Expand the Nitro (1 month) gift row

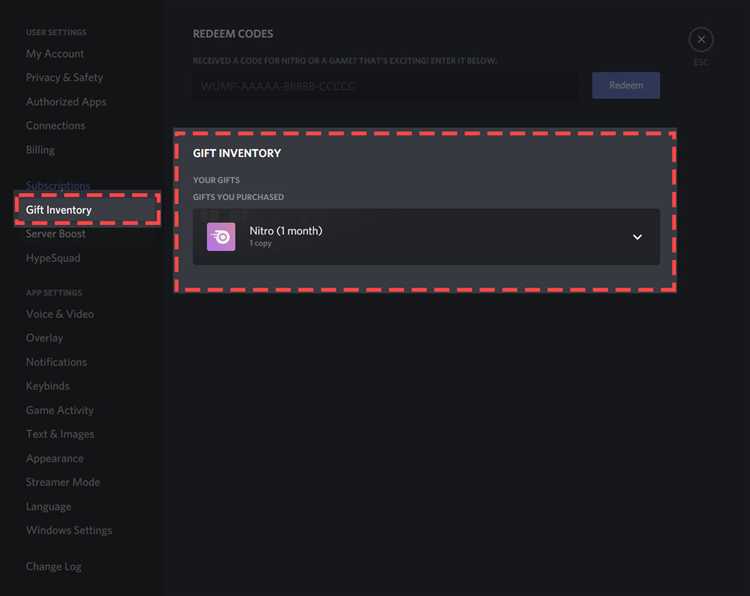point(637,237)
